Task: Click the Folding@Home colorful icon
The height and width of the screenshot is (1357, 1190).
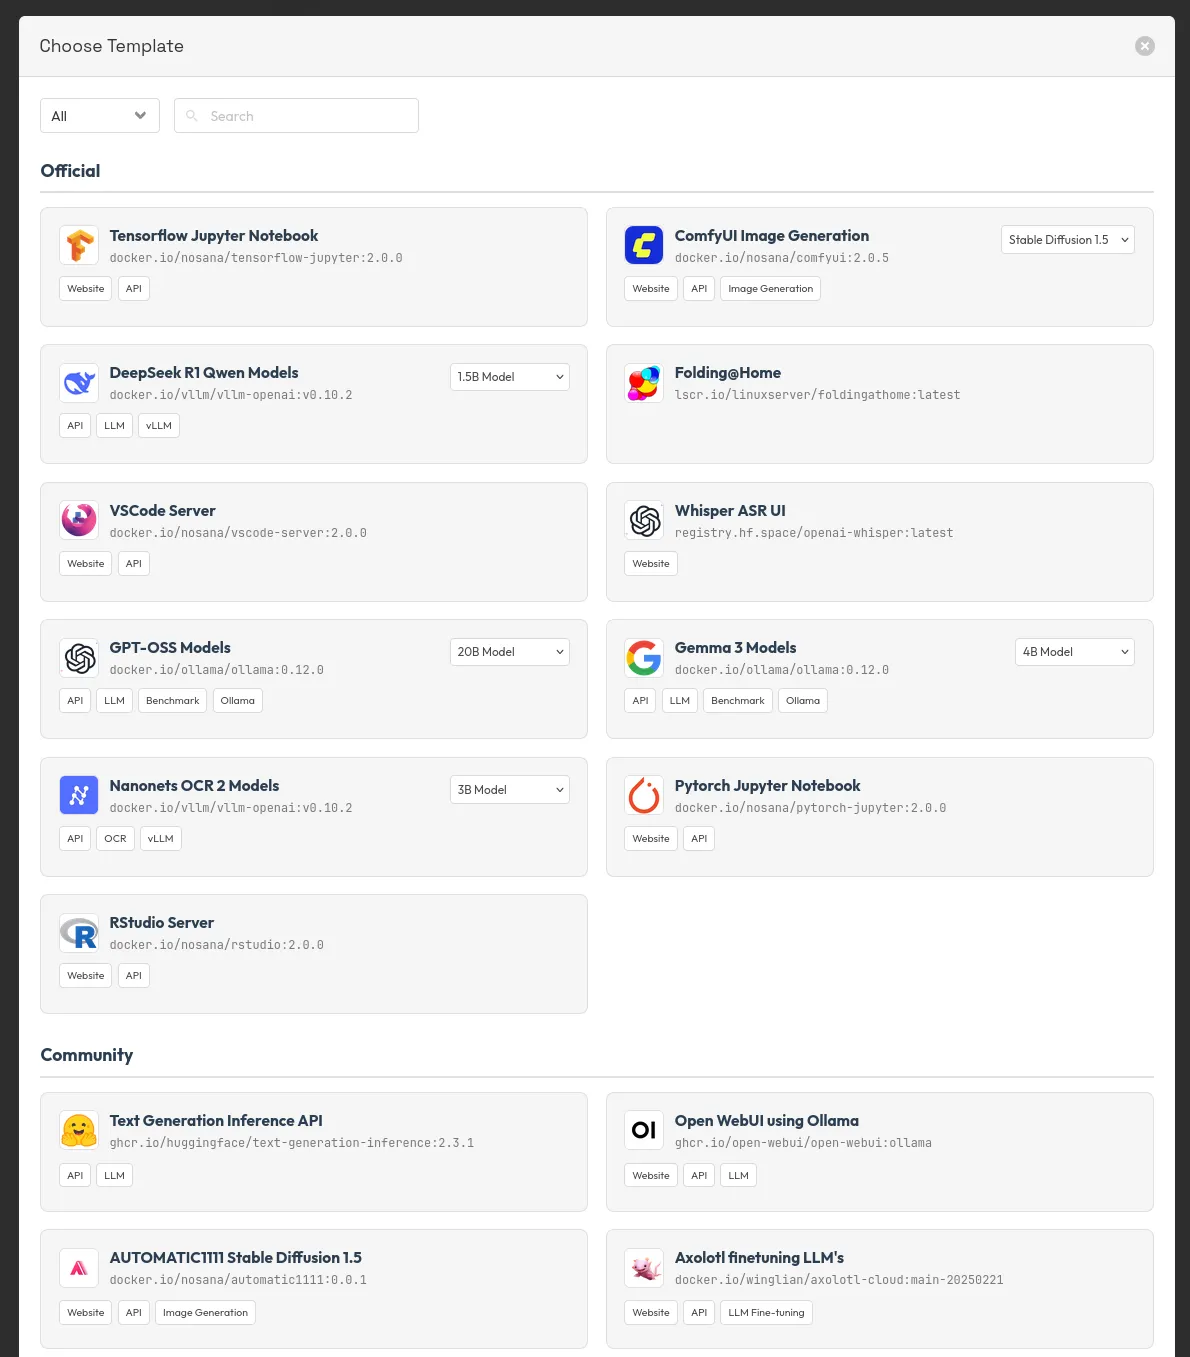Action: click(x=644, y=382)
